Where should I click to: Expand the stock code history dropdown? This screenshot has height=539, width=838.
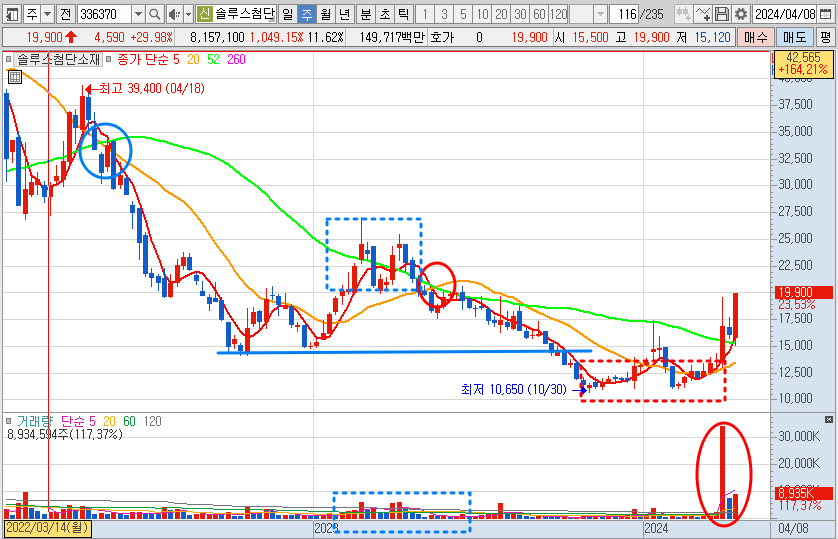tap(138, 14)
